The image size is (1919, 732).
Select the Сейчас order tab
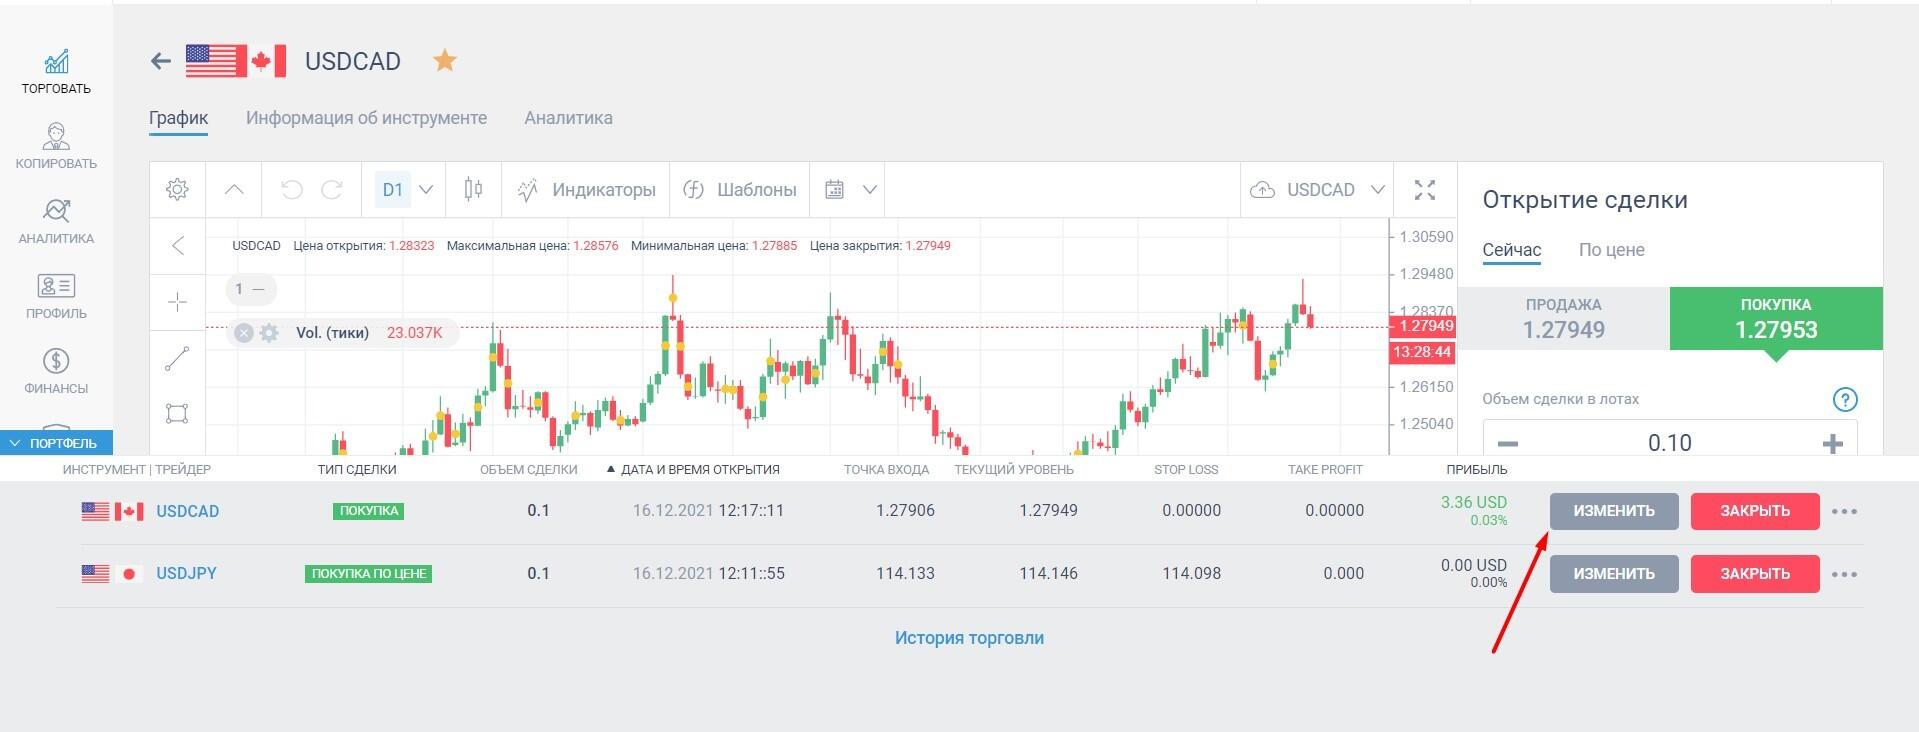(1512, 250)
